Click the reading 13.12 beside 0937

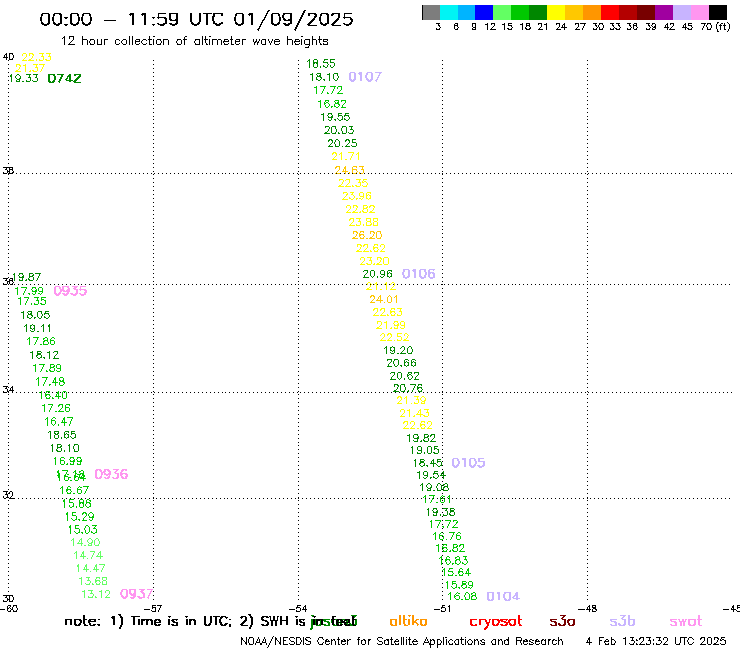[96, 594]
